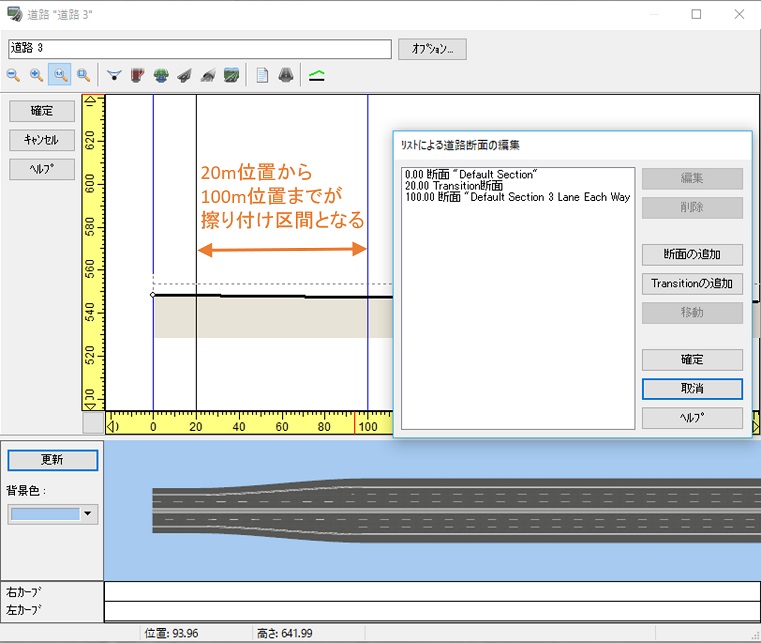Click the document page toolbar icon

pyautogui.click(x=262, y=75)
